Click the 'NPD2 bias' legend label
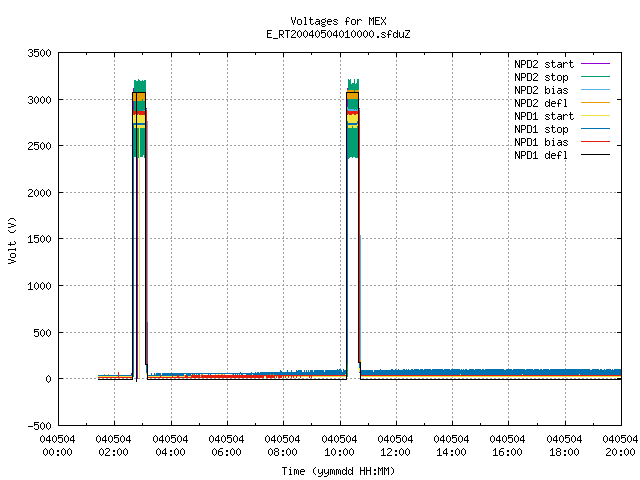 coord(541,90)
